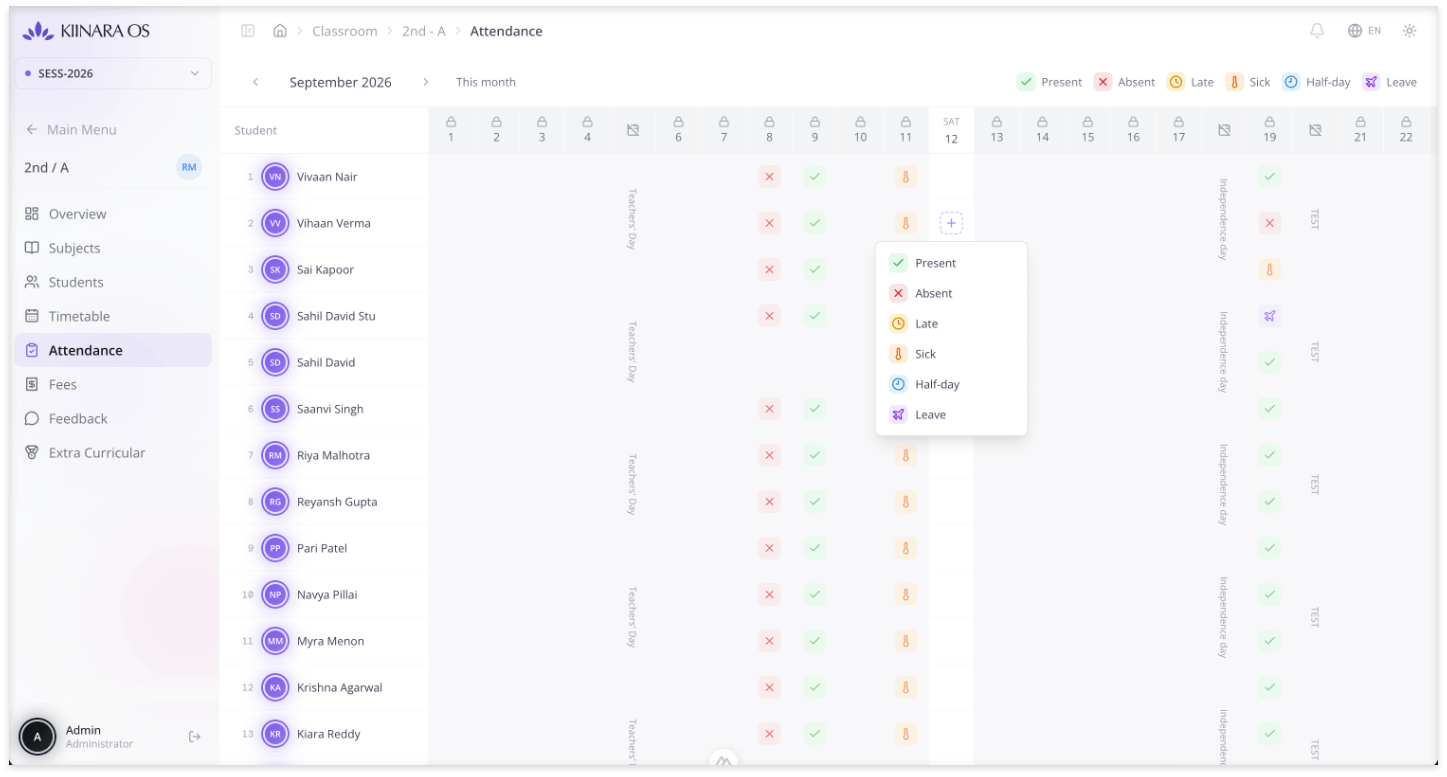Image resolution: width=1447 pixels, height=777 pixels.
Task: Click the RM avatar badge
Action: [189, 167]
